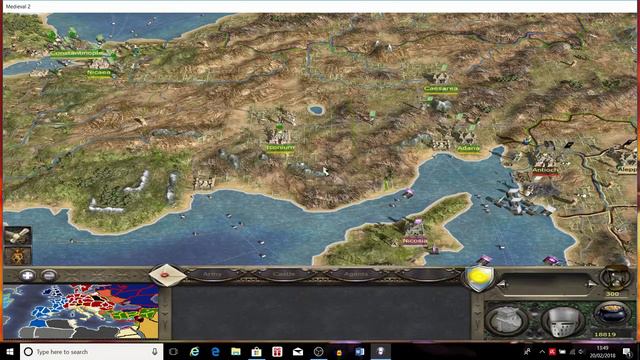Click the Type here to search box
640x360 pixels.
pos(92,351)
